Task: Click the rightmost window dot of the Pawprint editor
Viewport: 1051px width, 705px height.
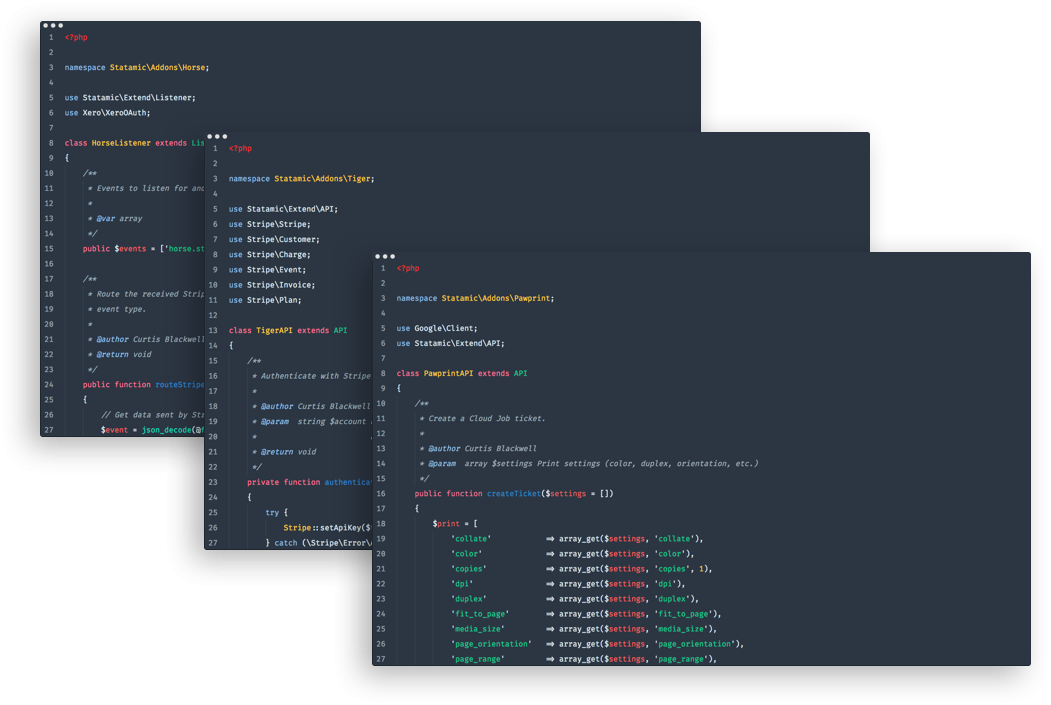Action: tap(393, 256)
